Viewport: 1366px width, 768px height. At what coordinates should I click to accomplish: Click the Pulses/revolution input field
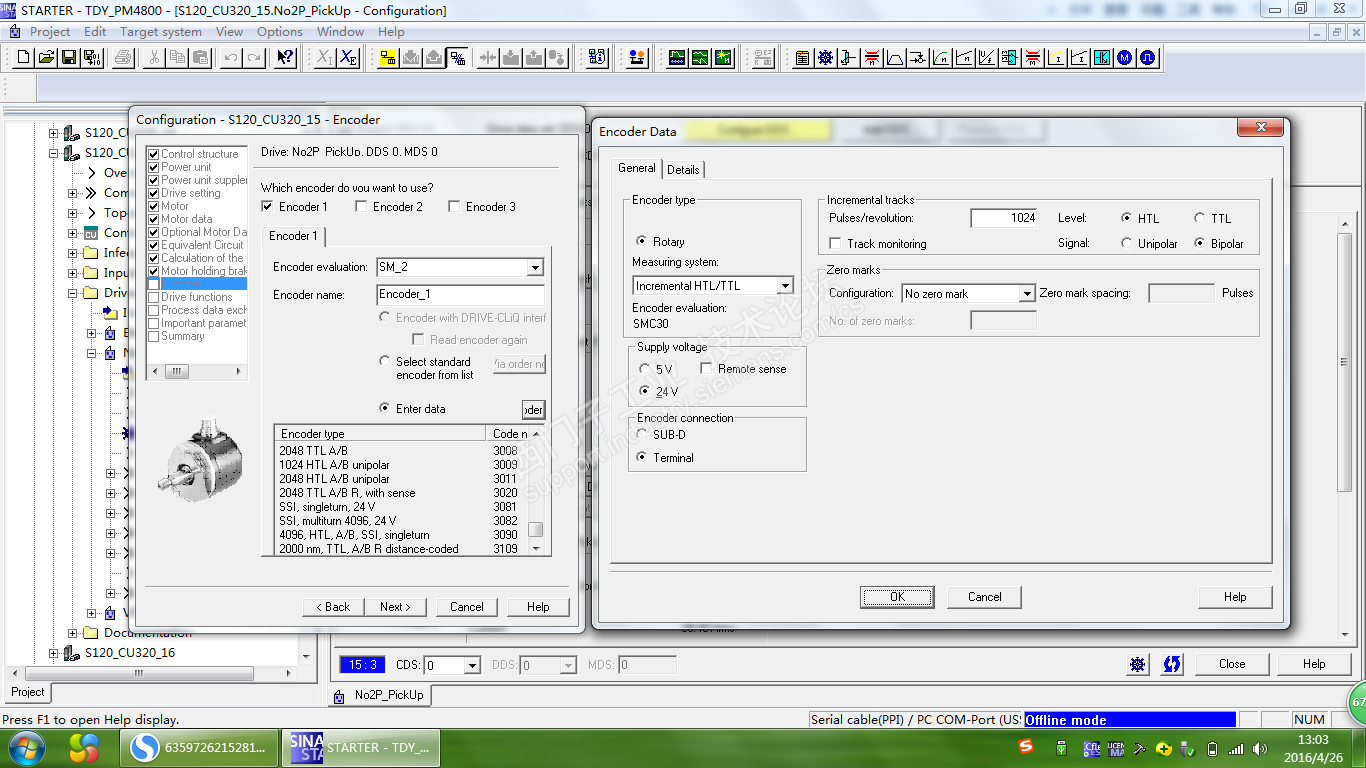pyautogui.click(x=1004, y=218)
